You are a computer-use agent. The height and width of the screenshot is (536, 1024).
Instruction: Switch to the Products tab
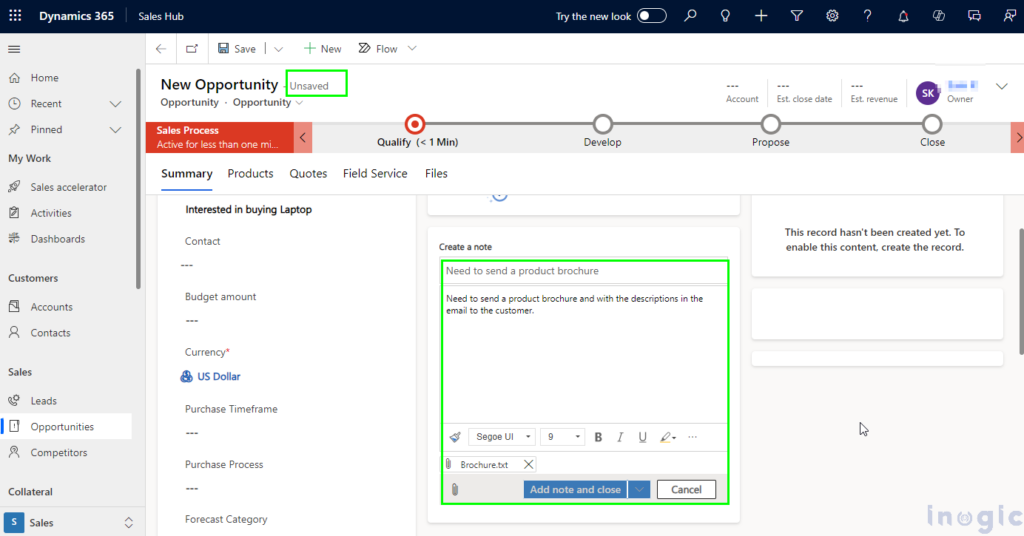(x=250, y=174)
